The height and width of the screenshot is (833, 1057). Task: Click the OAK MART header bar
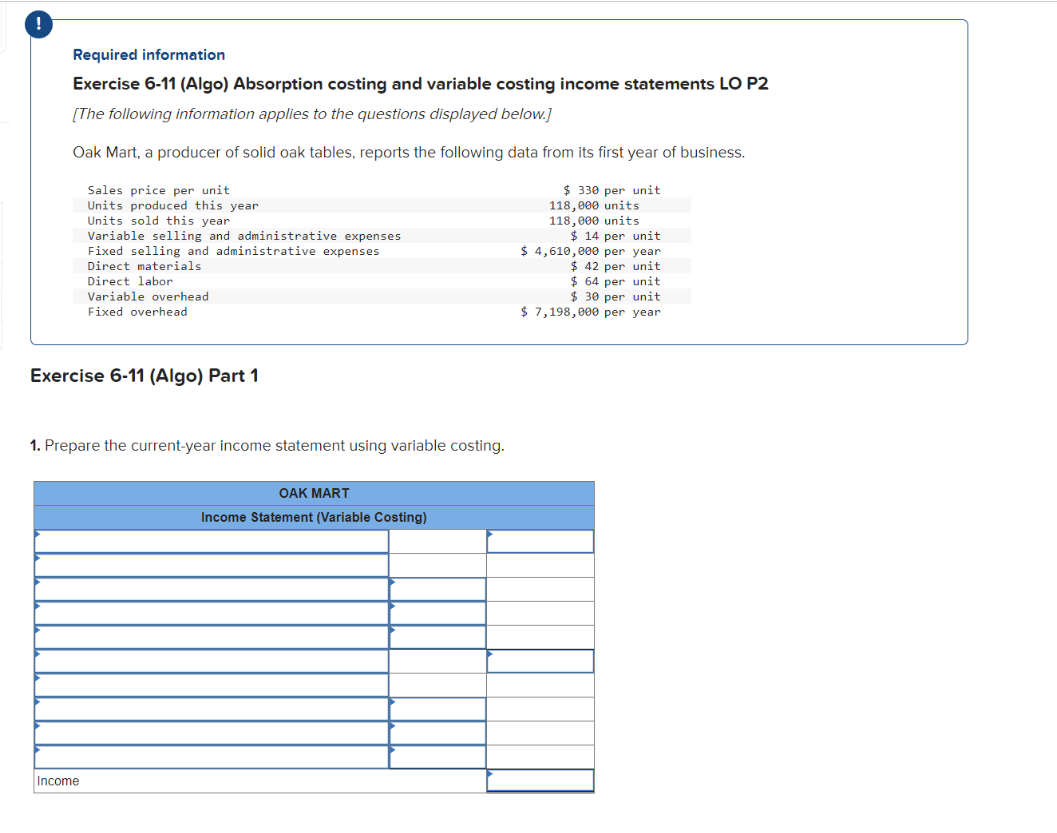click(315, 493)
